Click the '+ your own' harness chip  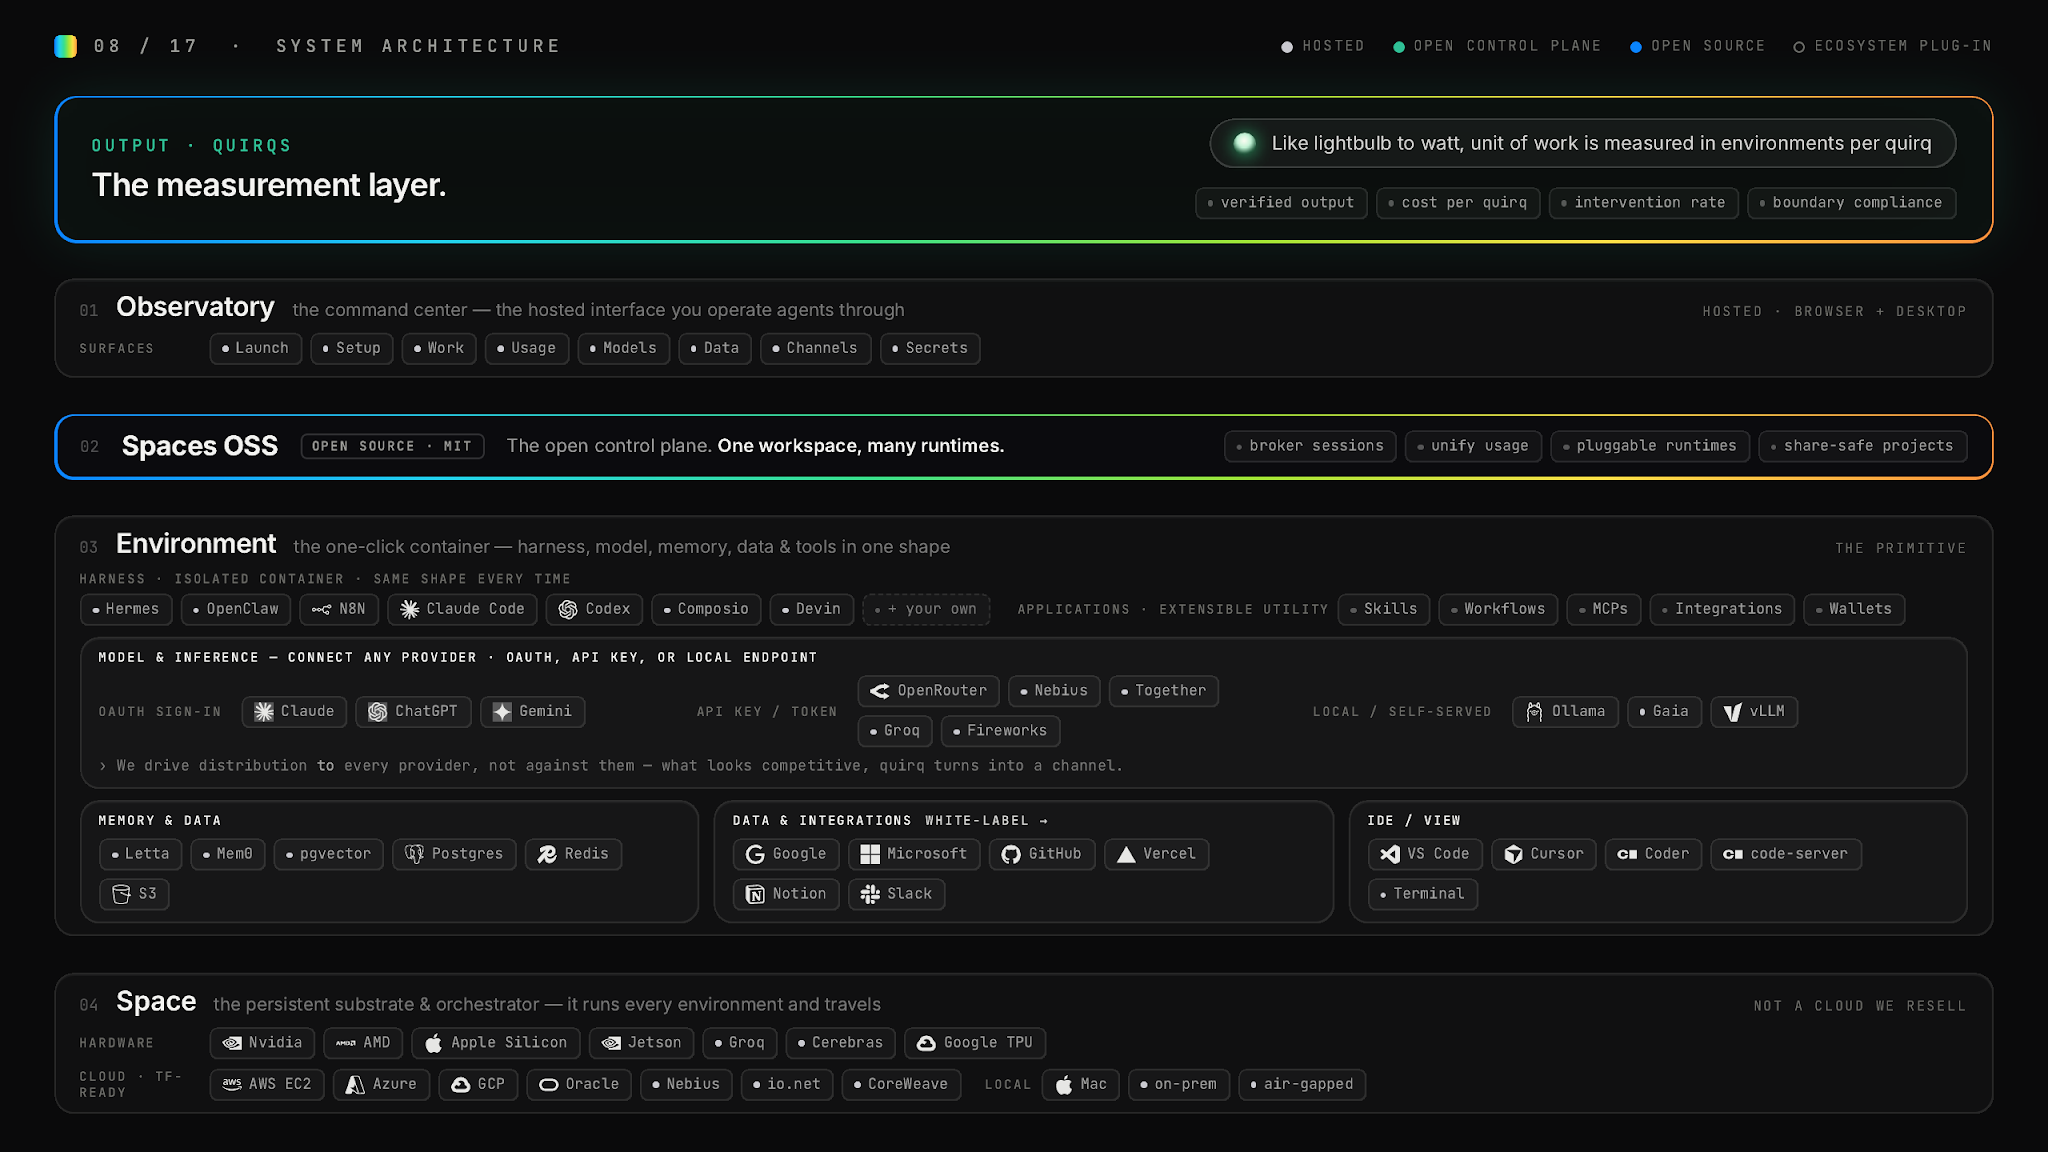tap(926, 609)
